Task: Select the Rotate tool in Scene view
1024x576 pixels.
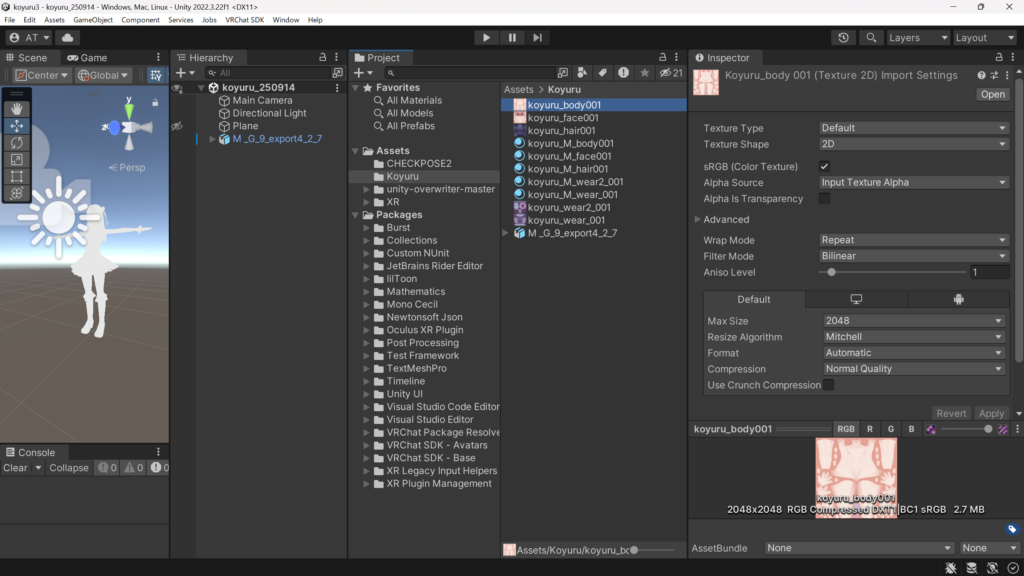Action: 17,143
